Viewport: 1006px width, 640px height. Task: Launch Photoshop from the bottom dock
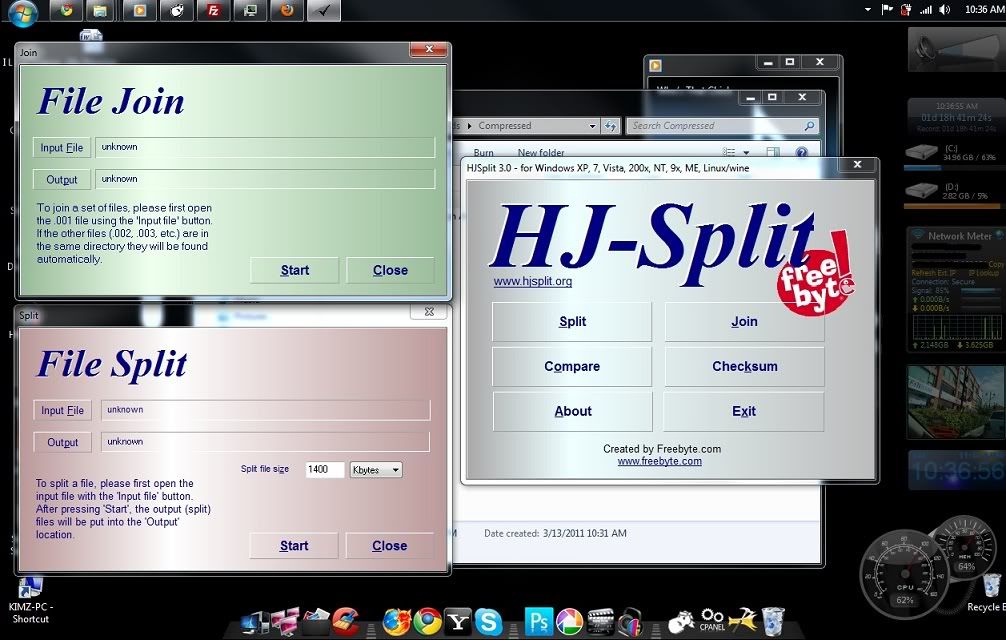pyautogui.click(x=539, y=621)
